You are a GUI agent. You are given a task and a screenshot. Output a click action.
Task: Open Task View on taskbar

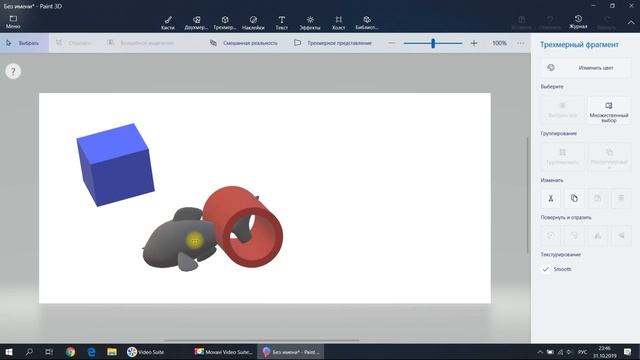pyautogui.click(x=49, y=352)
